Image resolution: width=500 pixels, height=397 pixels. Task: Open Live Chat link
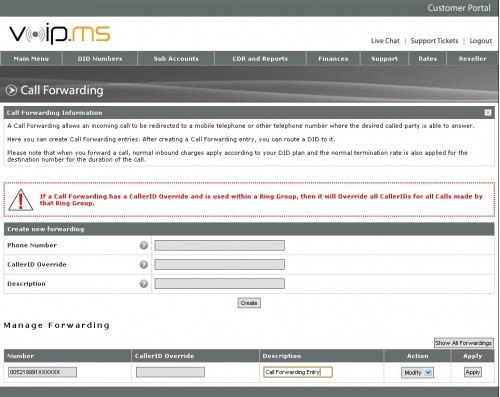point(385,41)
